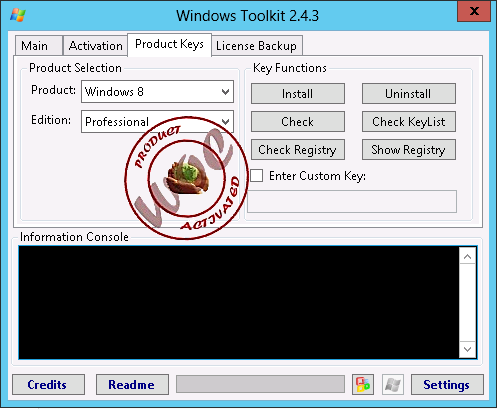
Task: Enable the Enter Custom Key checkbox
Action: (x=257, y=175)
